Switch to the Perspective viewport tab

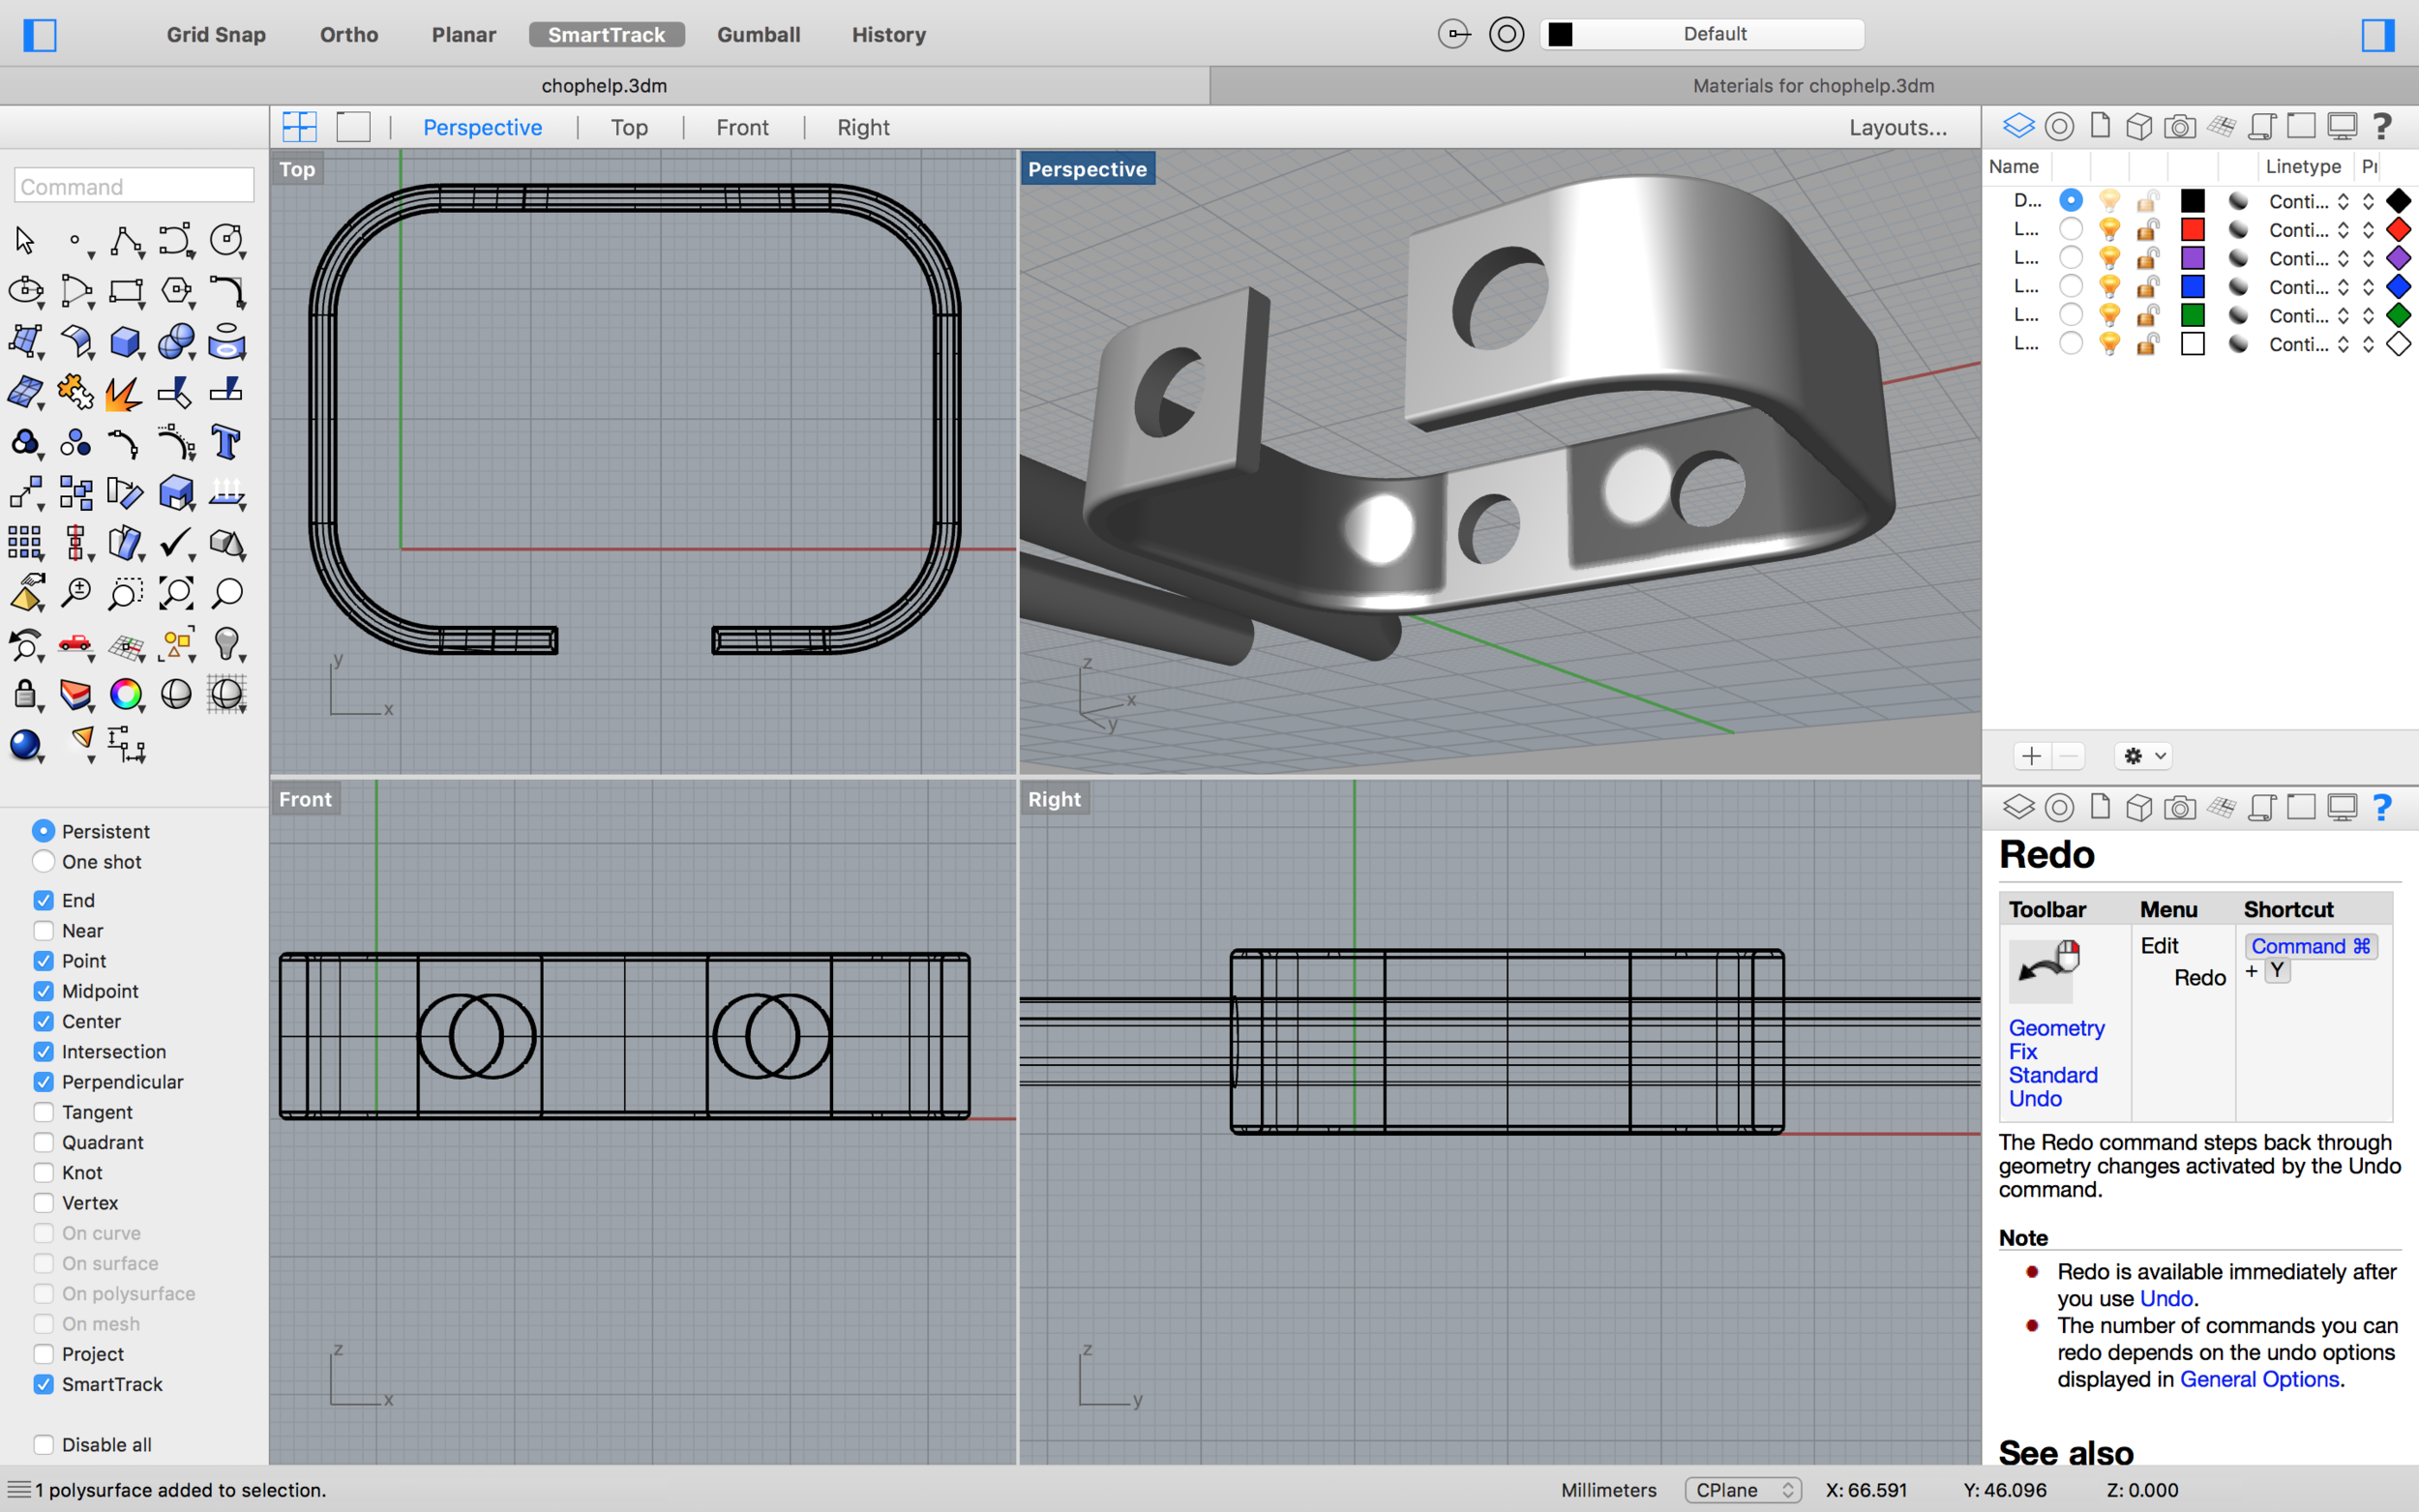click(x=482, y=127)
